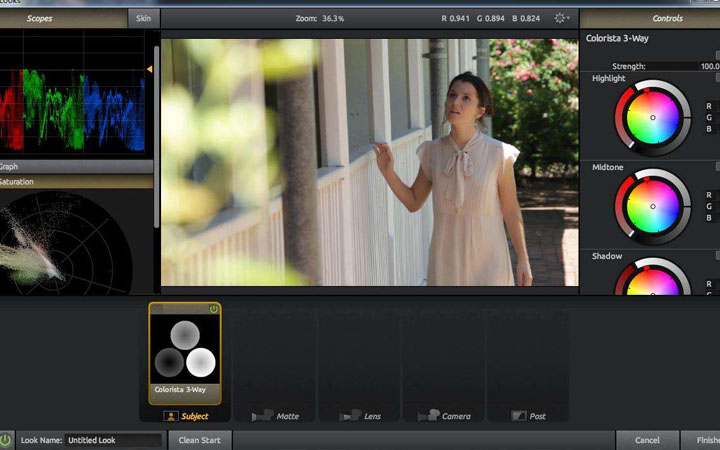The width and height of the screenshot is (720, 450).
Task: Toggle the look power button beside Look Name
Action: pos(7,440)
